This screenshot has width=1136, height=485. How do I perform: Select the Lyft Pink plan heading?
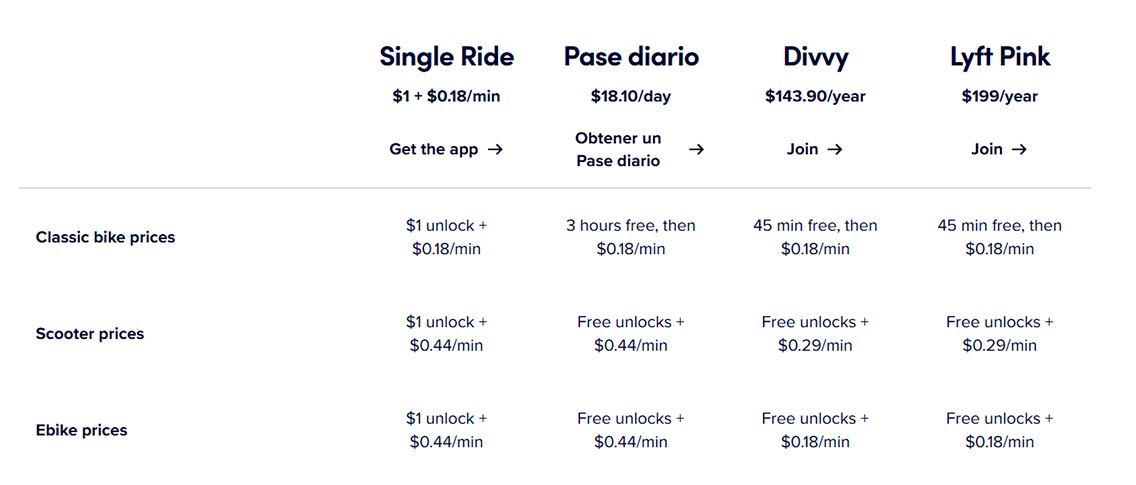pyautogui.click(x=1000, y=57)
